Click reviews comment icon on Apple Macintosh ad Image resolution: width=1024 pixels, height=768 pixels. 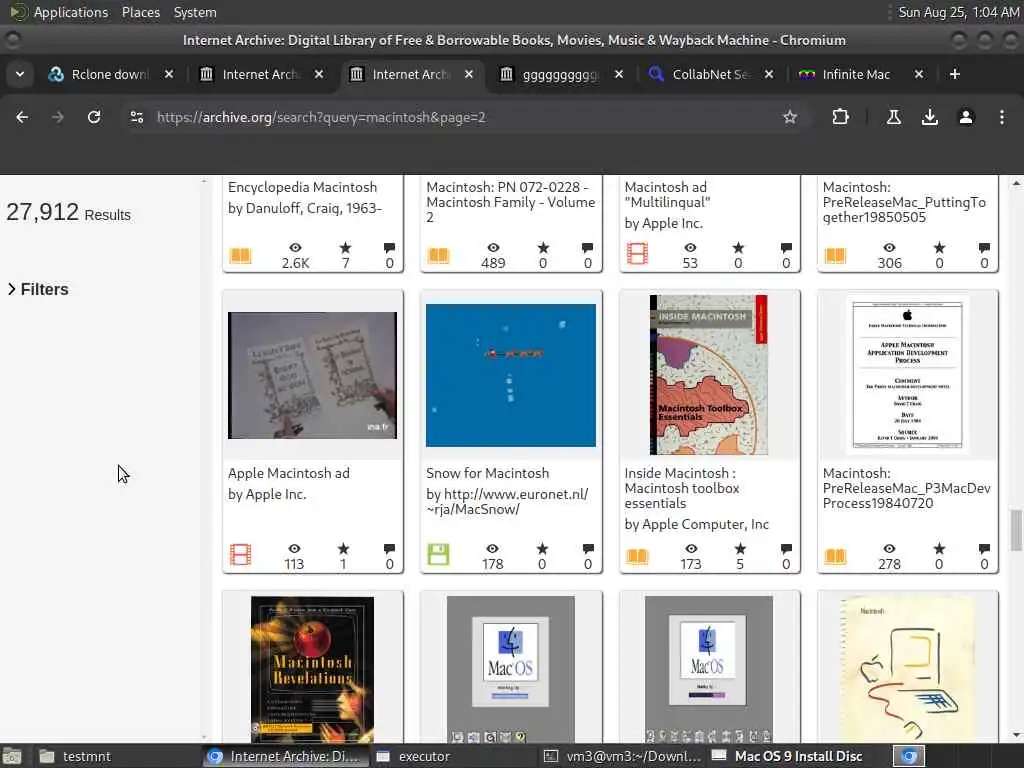(x=389, y=549)
